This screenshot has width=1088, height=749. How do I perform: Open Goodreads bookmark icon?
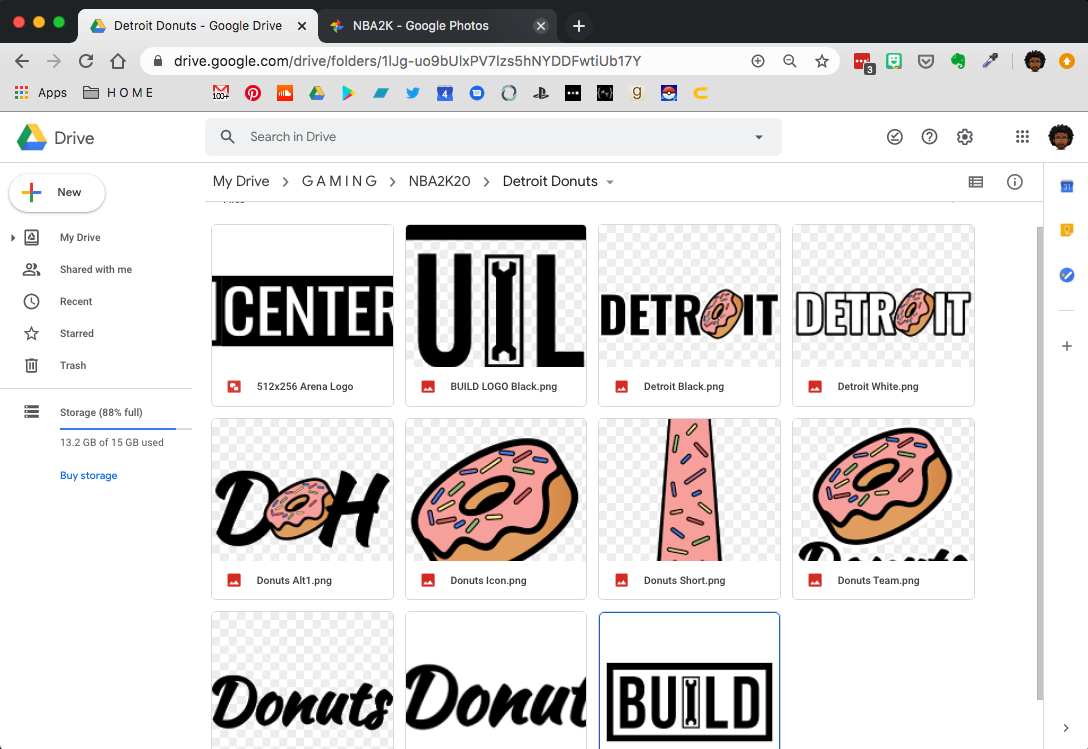[x=636, y=92]
